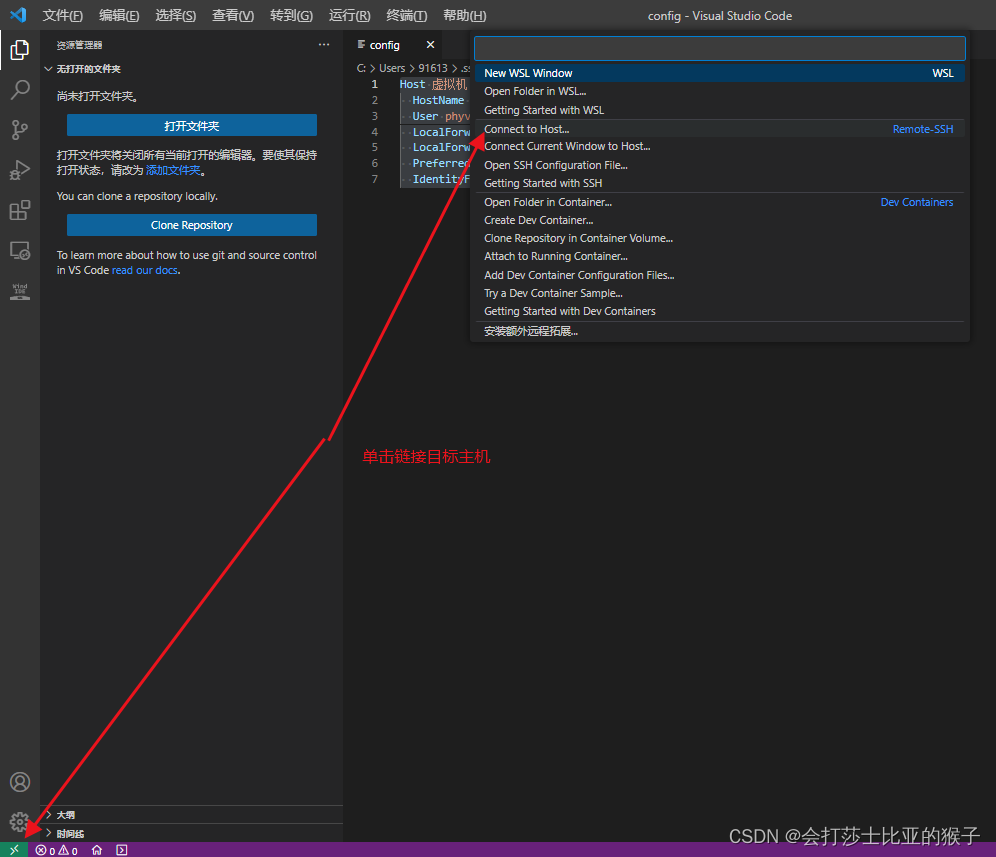Open the Source Control view
This screenshot has width=996, height=857.
click(x=20, y=130)
